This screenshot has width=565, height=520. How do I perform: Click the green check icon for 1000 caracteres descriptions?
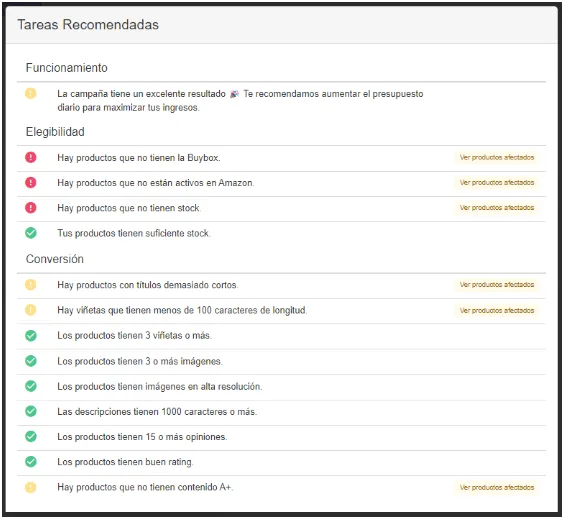(31, 411)
